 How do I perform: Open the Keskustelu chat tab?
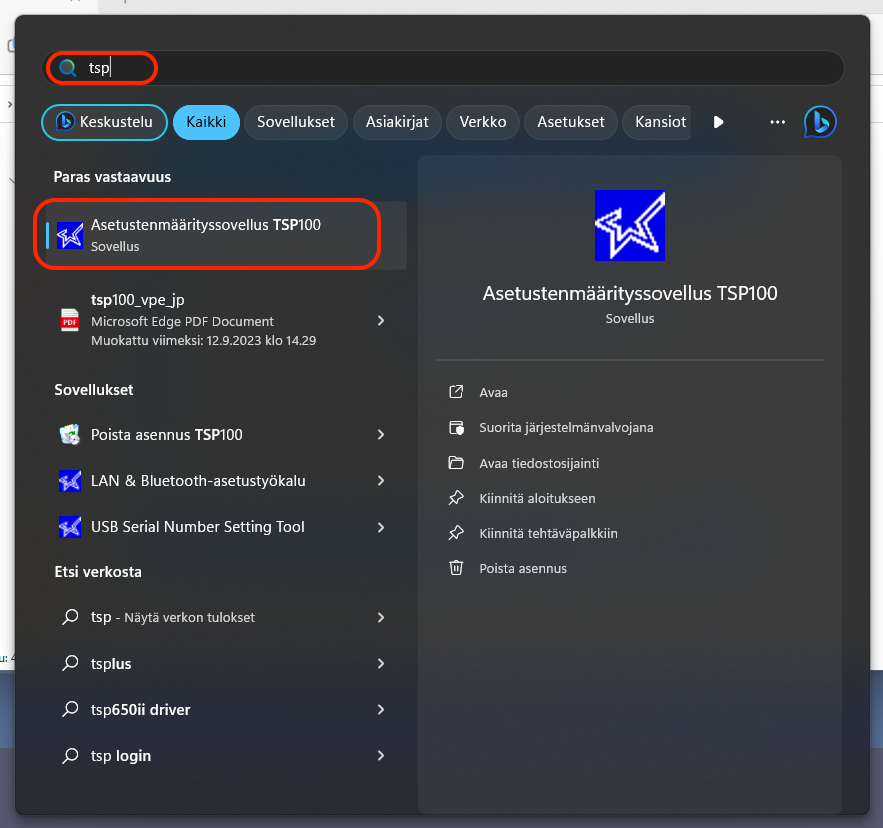(x=105, y=122)
